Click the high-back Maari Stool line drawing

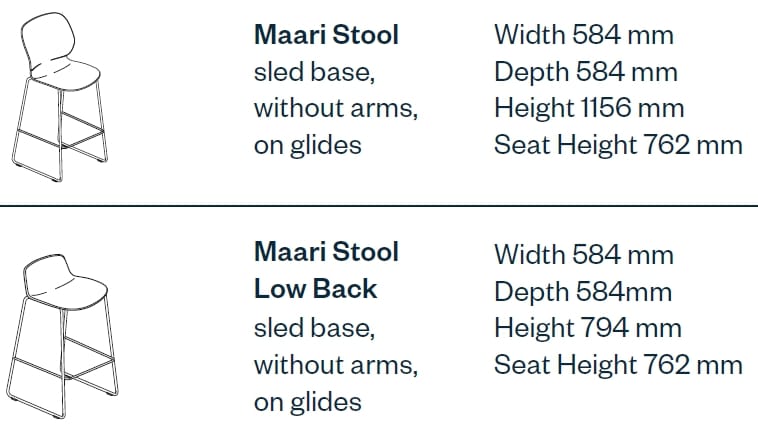pyautogui.click(x=62, y=100)
